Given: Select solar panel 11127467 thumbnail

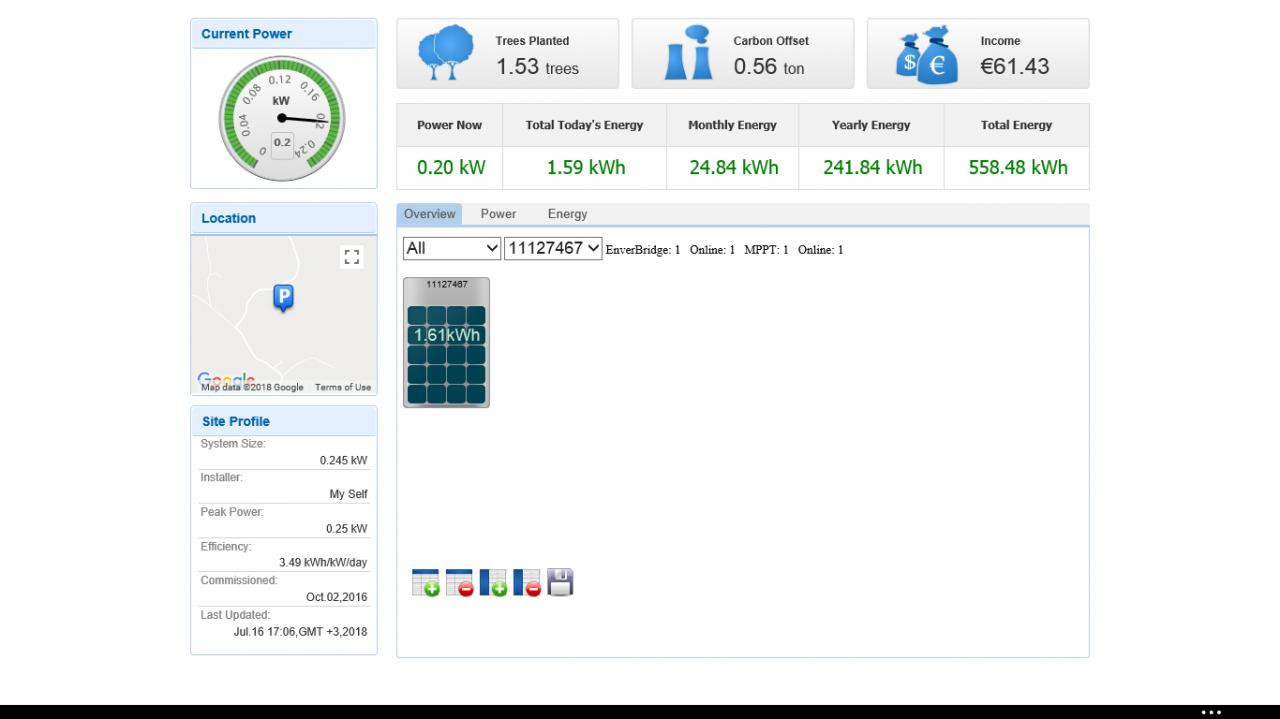Looking at the screenshot, I should pos(446,342).
